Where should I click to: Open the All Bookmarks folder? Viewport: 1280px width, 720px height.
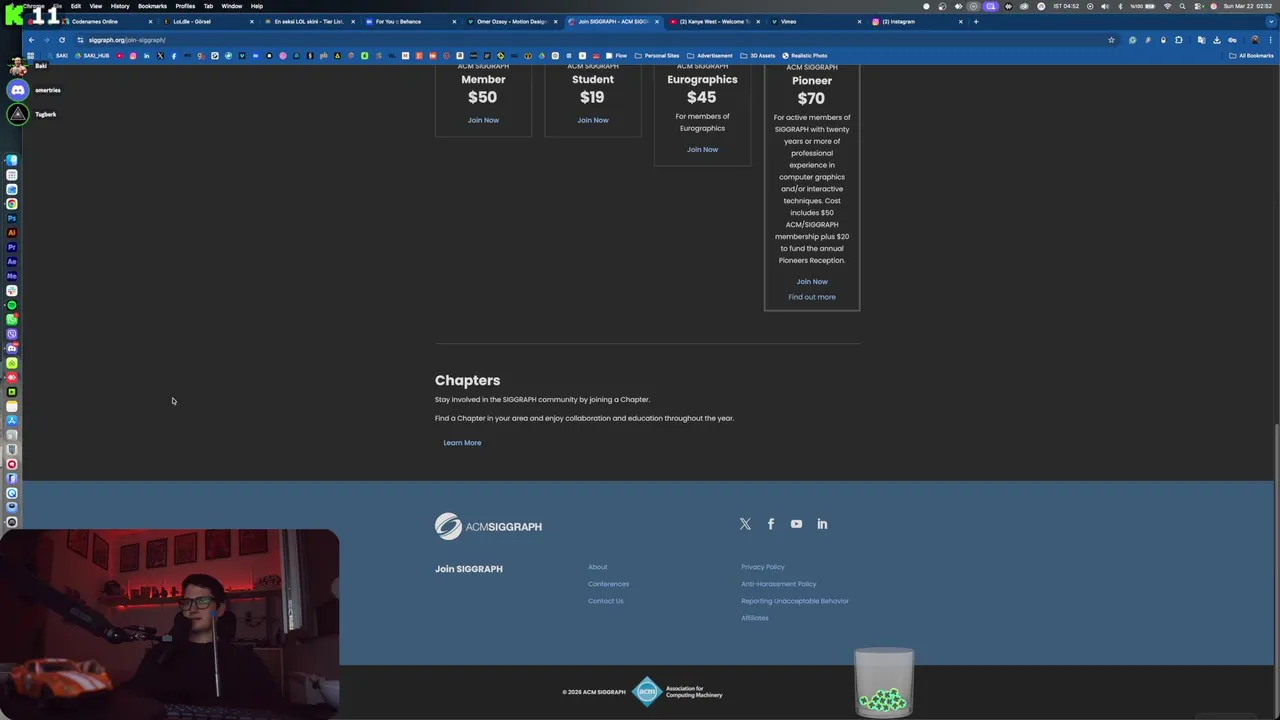click(1251, 56)
